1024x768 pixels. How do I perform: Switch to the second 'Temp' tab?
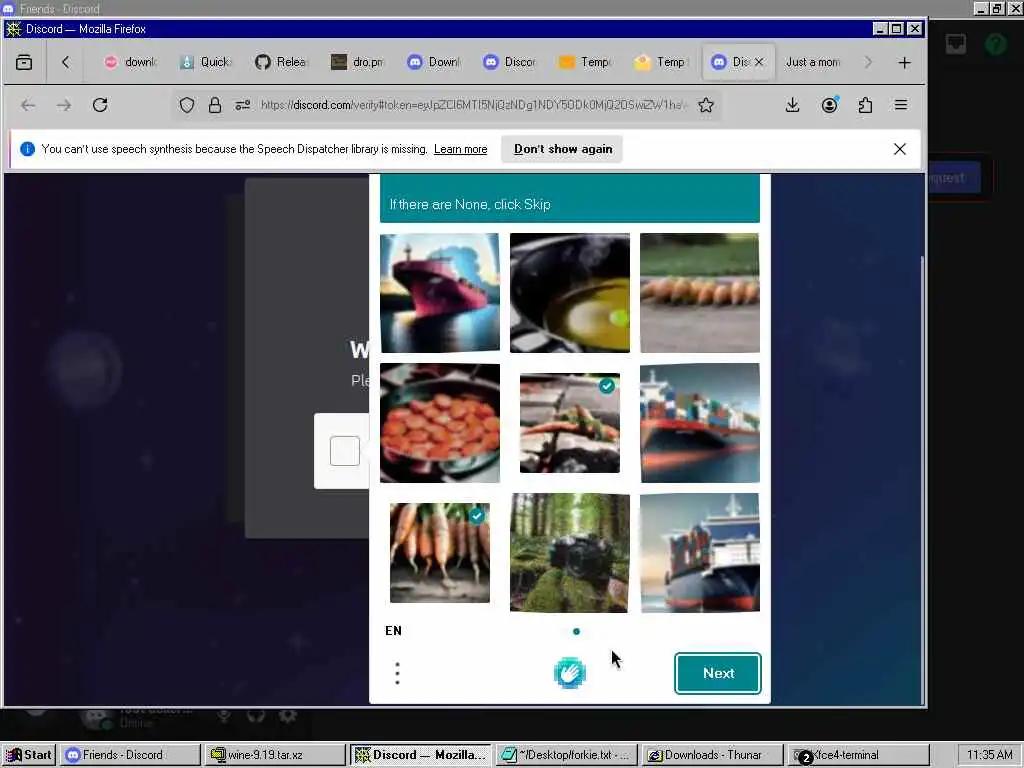click(x=662, y=62)
